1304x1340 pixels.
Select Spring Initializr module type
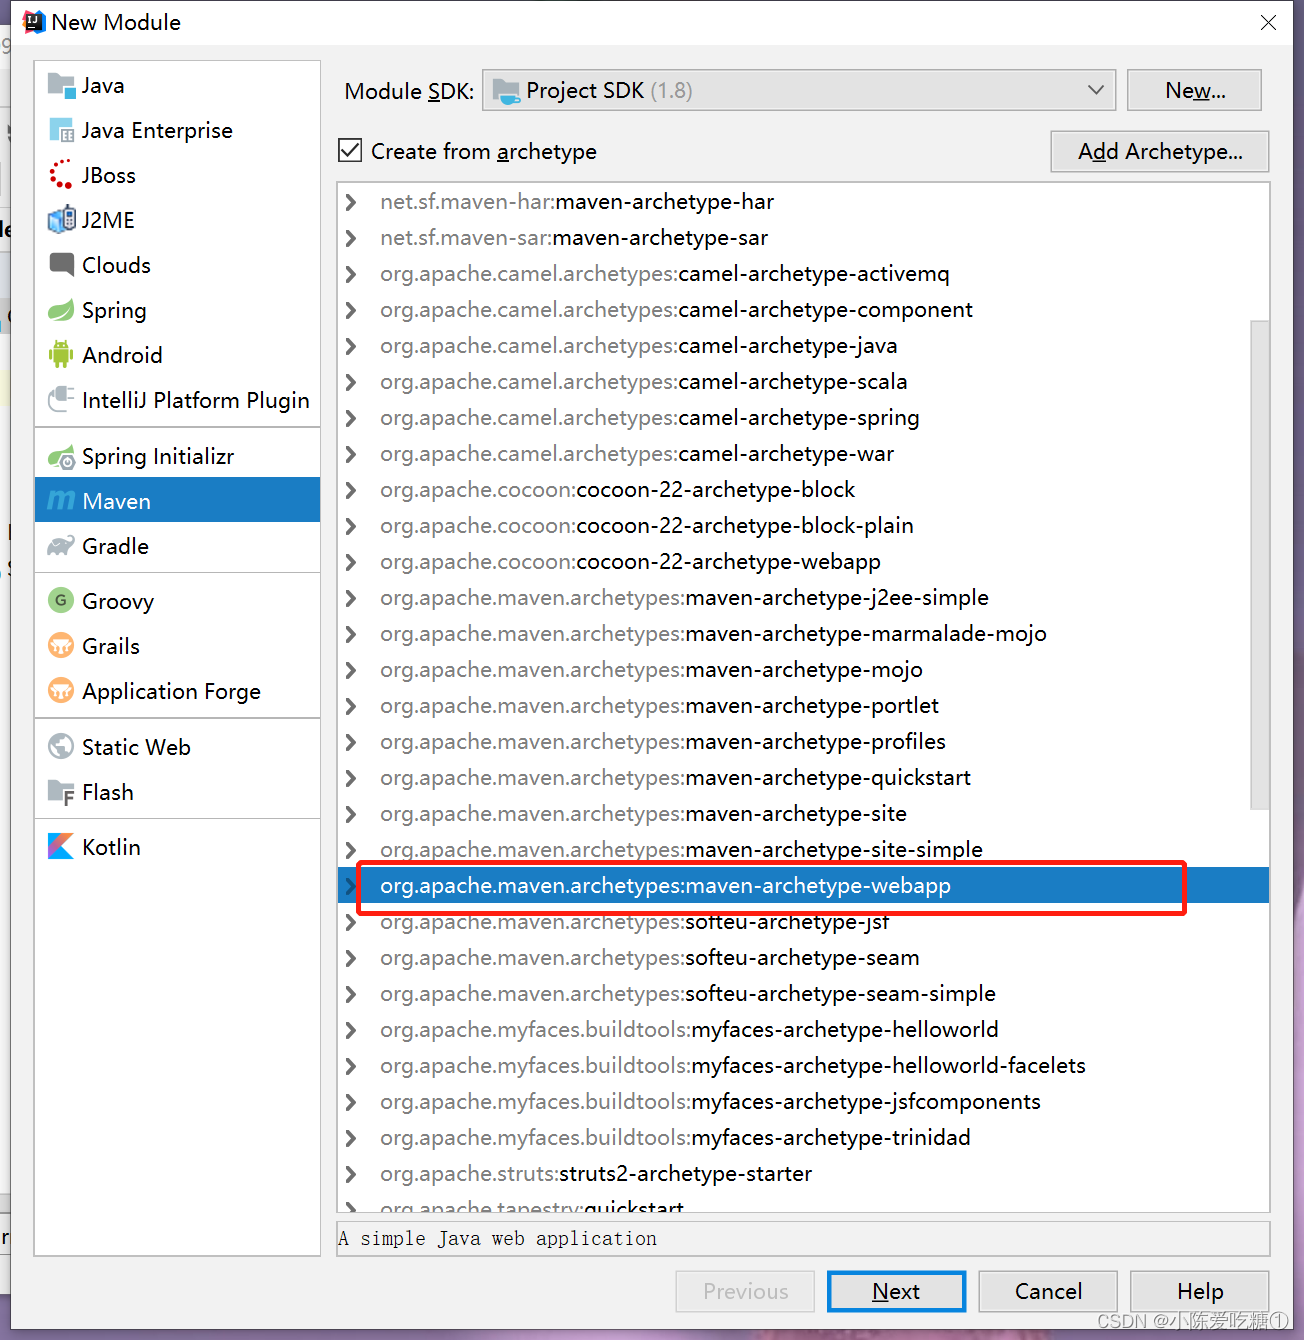[x=158, y=457]
